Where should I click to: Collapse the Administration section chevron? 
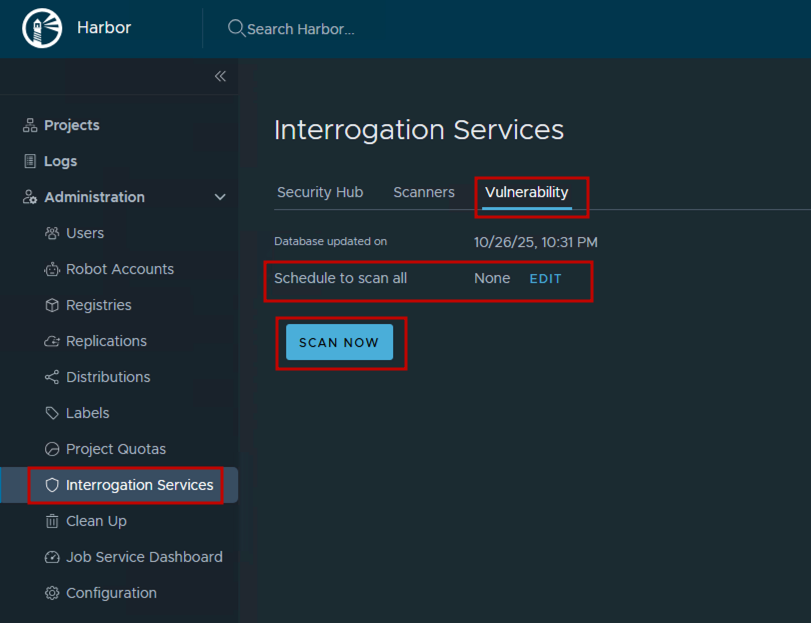220,197
